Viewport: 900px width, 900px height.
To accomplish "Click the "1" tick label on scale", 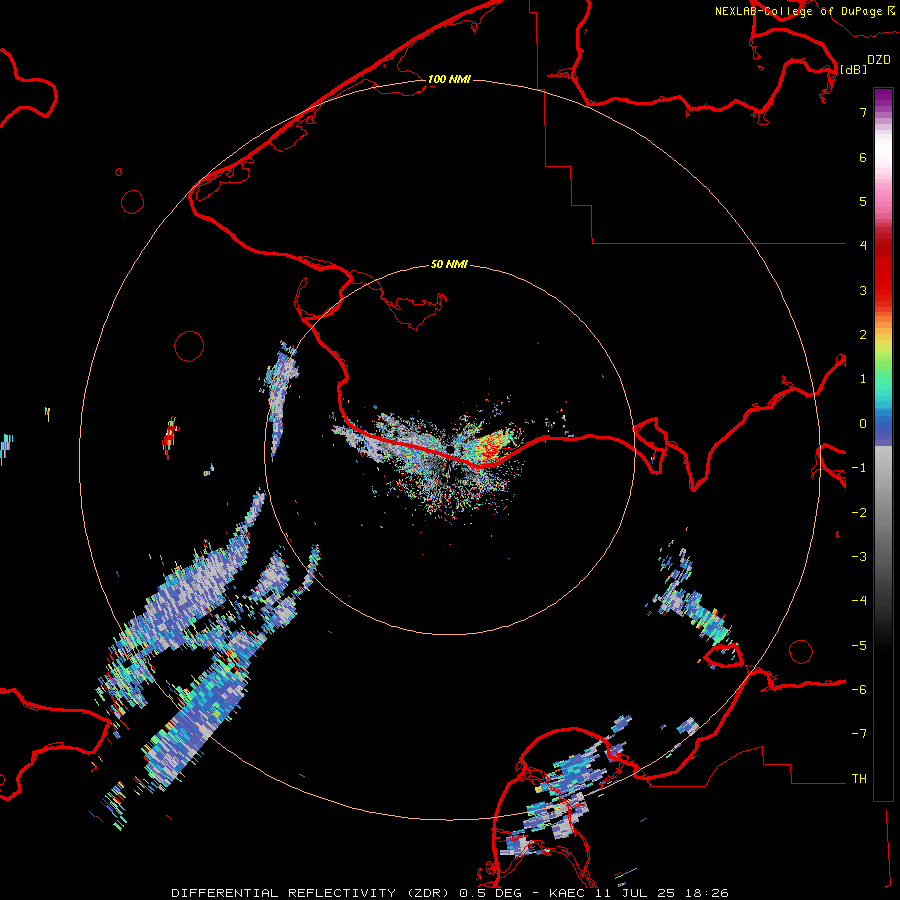I will (863, 379).
